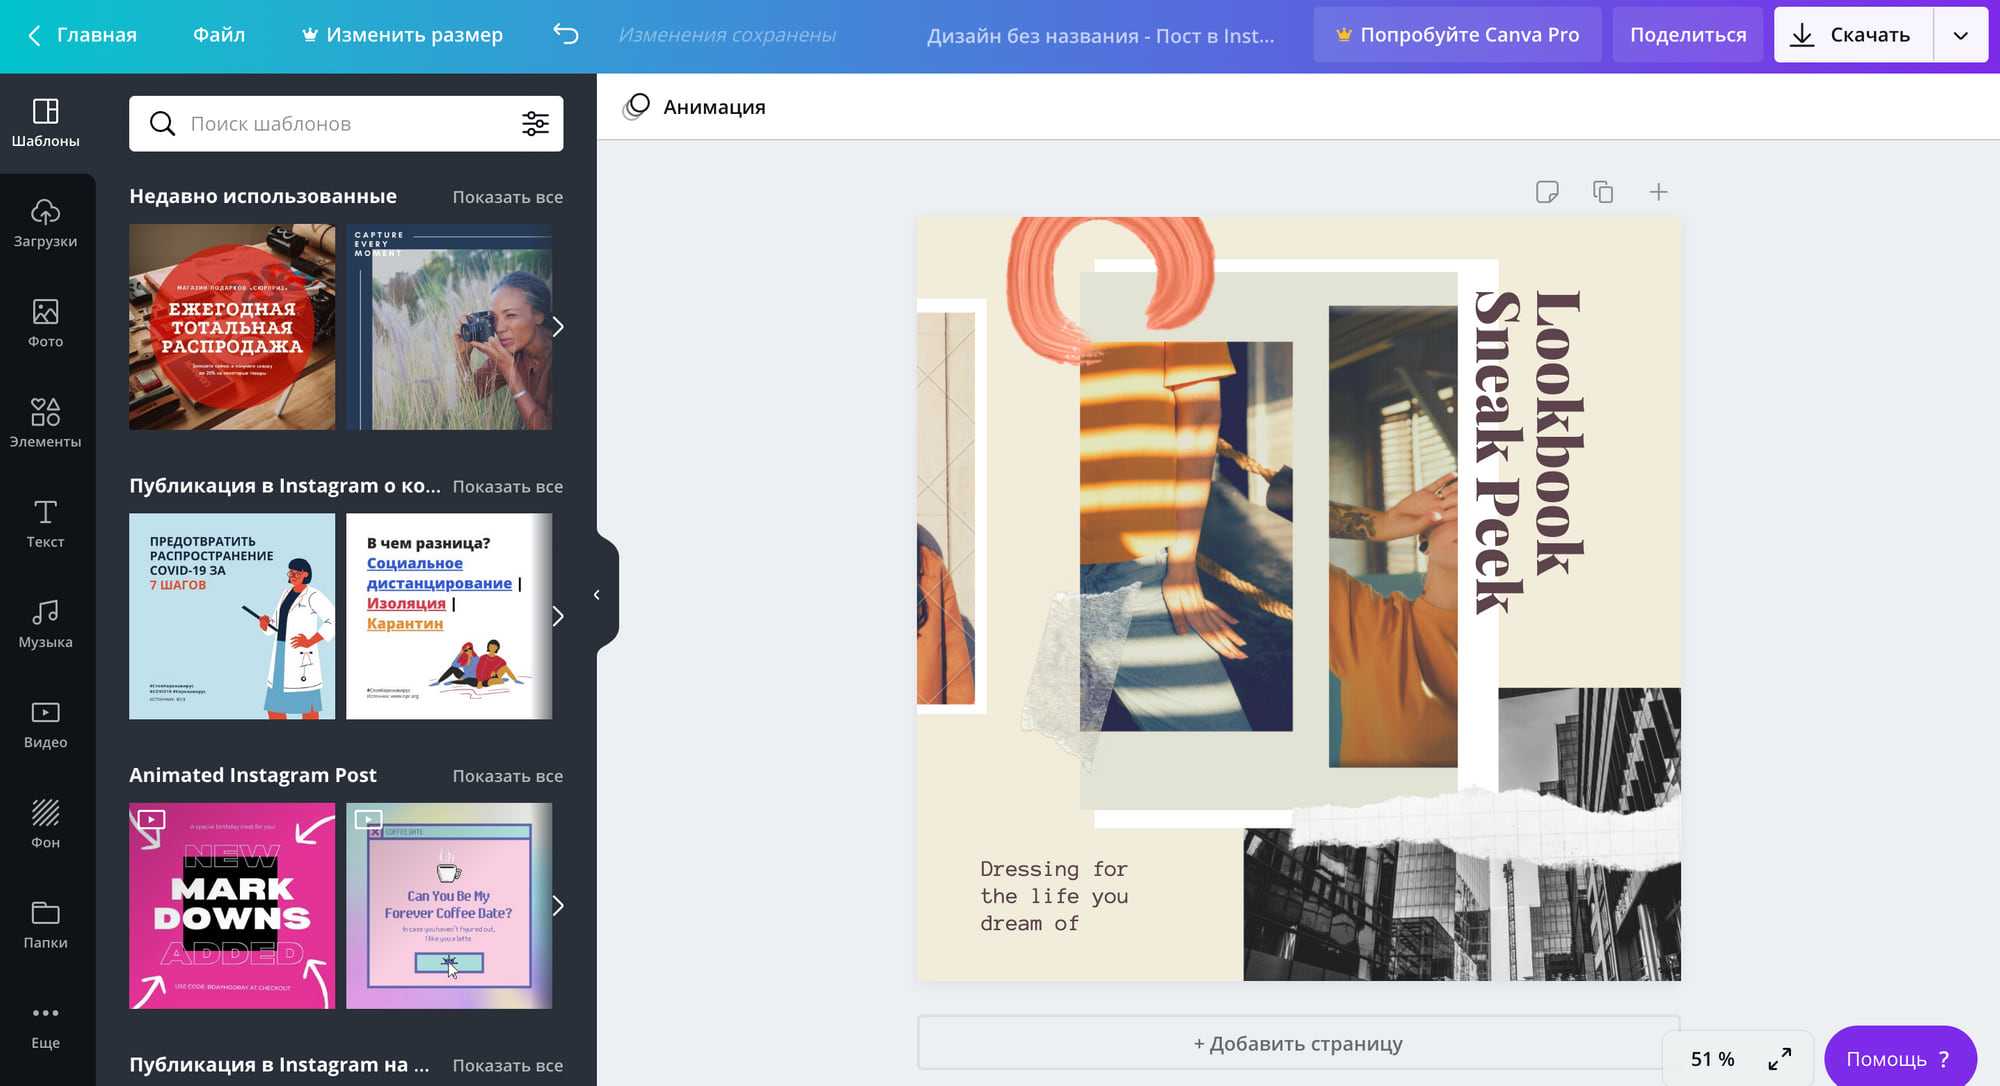The image size is (2000, 1086).
Task: Click the add notes icon above canvas
Action: (1546, 192)
